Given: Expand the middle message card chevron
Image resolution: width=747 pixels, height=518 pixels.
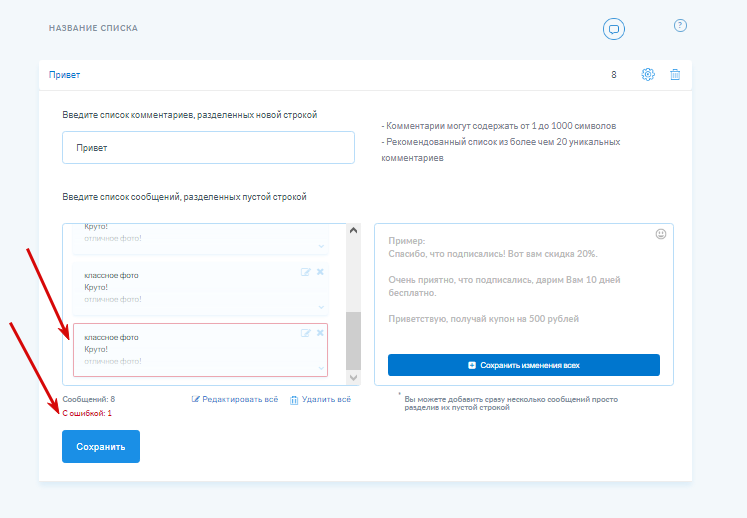Looking at the screenshot, I should [x=321, y=306].
